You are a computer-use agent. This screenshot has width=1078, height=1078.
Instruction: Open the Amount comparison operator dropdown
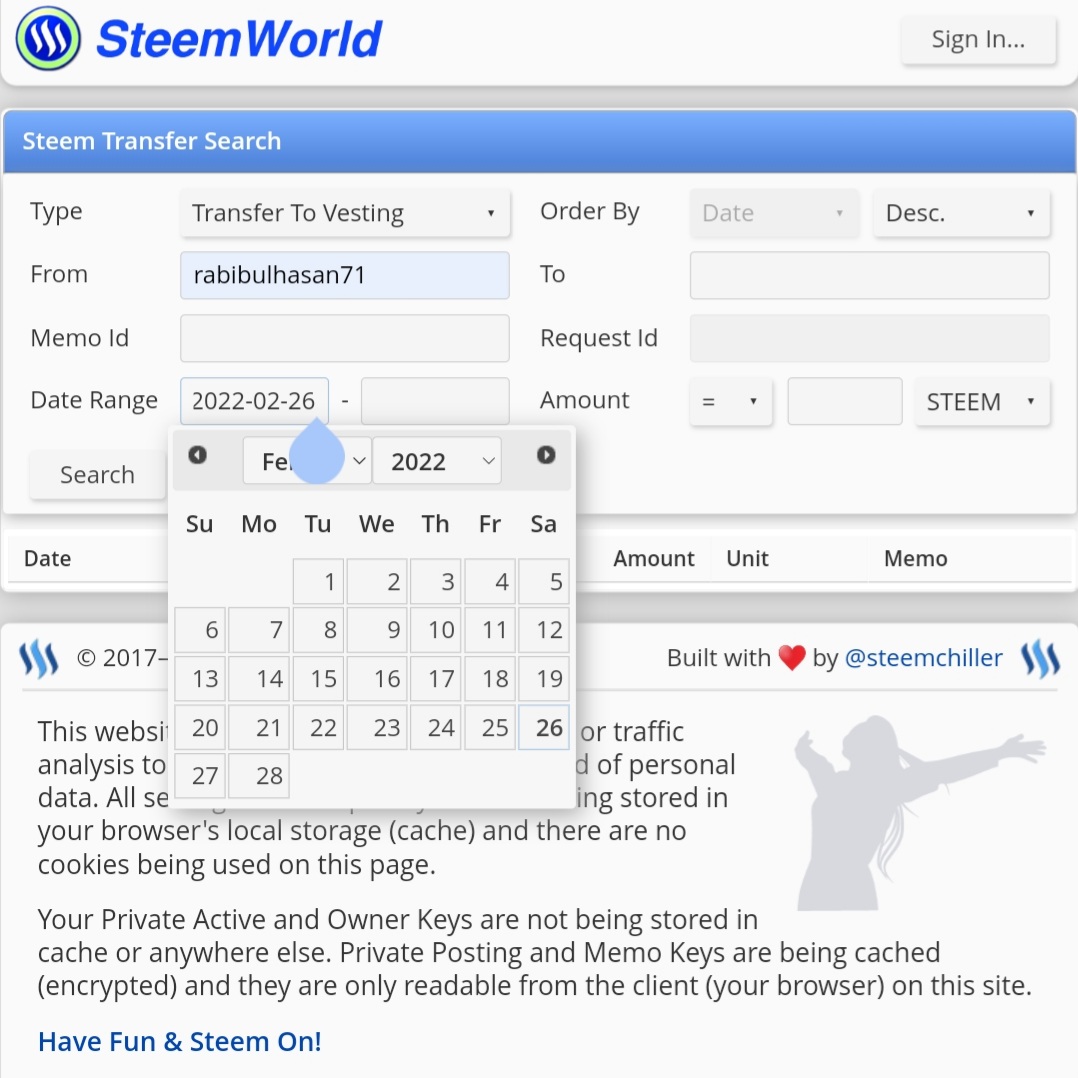pyautogui.click(x=731, y=402)
